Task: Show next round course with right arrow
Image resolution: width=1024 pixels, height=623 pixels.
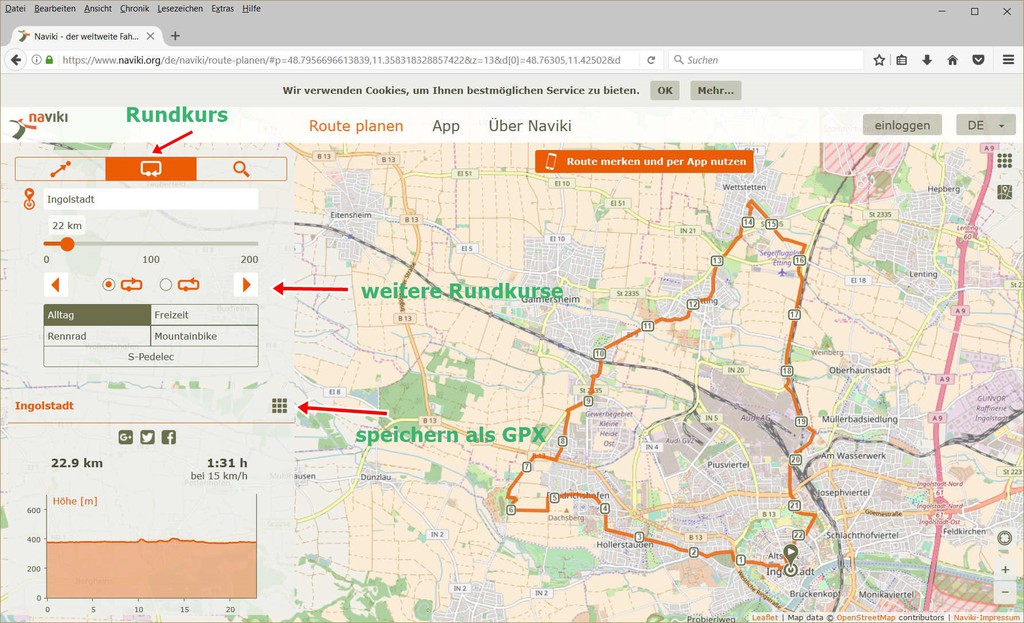Action: 246,285
